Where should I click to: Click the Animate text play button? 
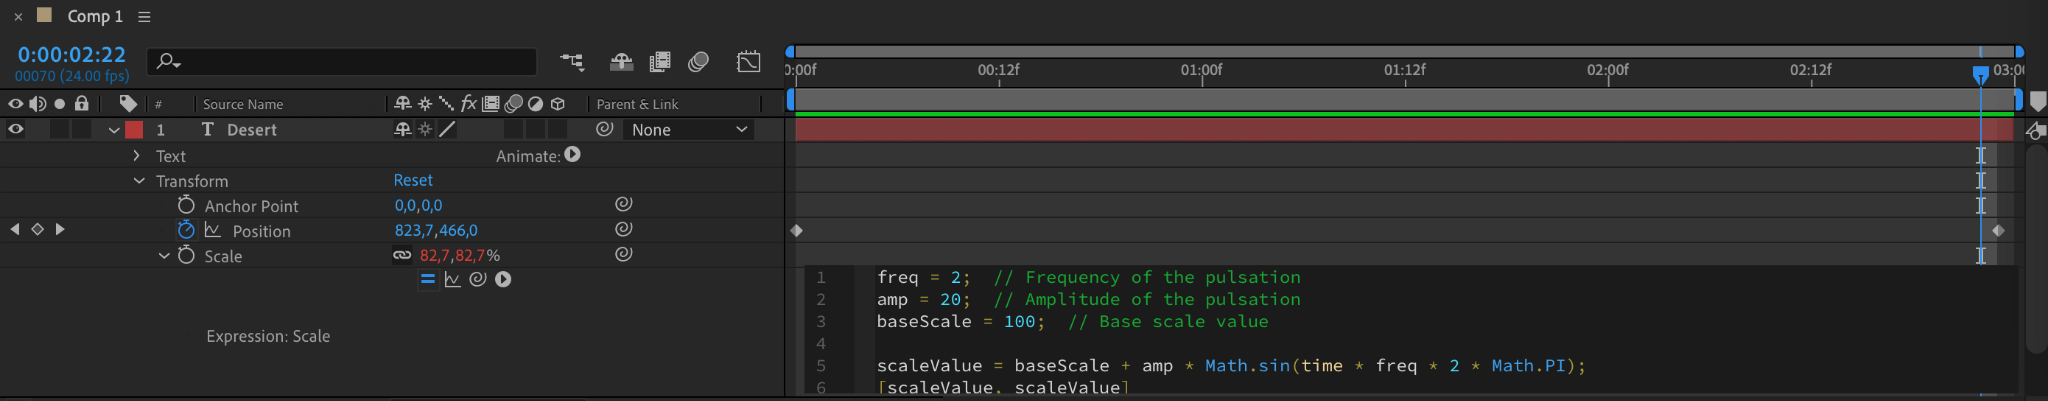572,155
